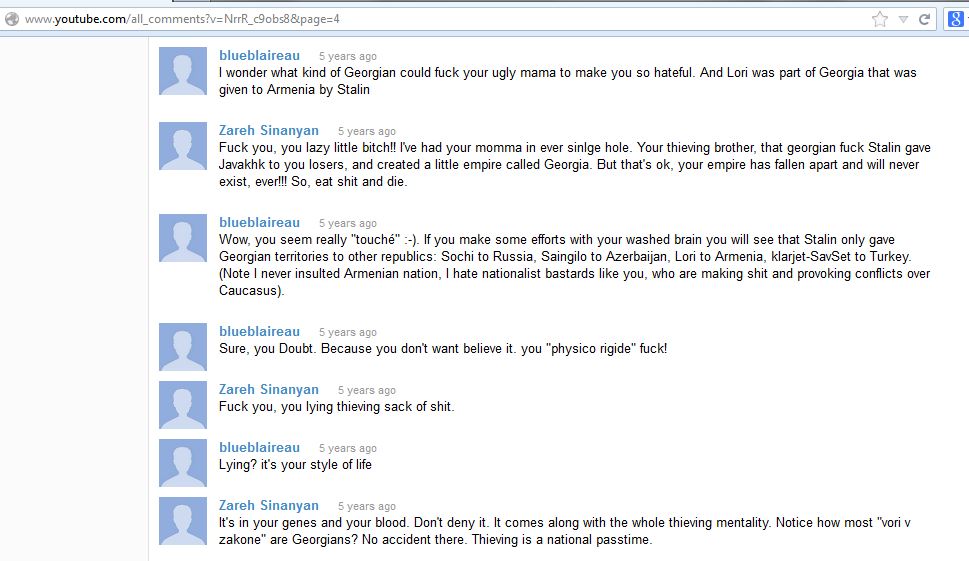Reload the current page
Viewport: 969px width, 561px height.
click(925, 19)
